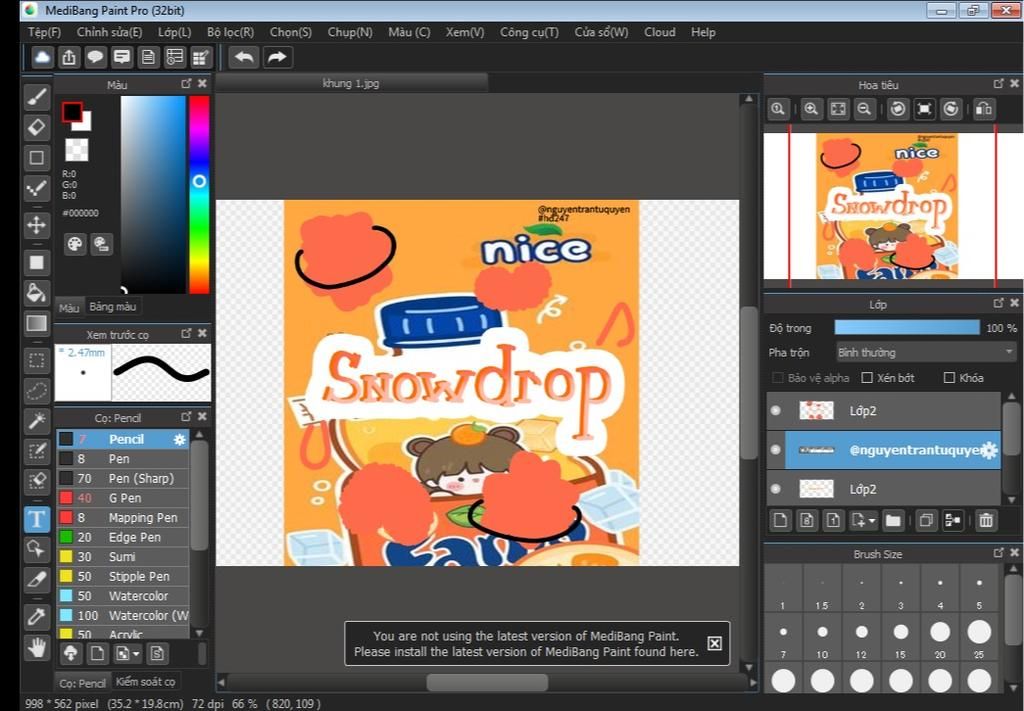Click Navigator fit-to-window icon
The image size is (1024, 711).
click(838, 109)
